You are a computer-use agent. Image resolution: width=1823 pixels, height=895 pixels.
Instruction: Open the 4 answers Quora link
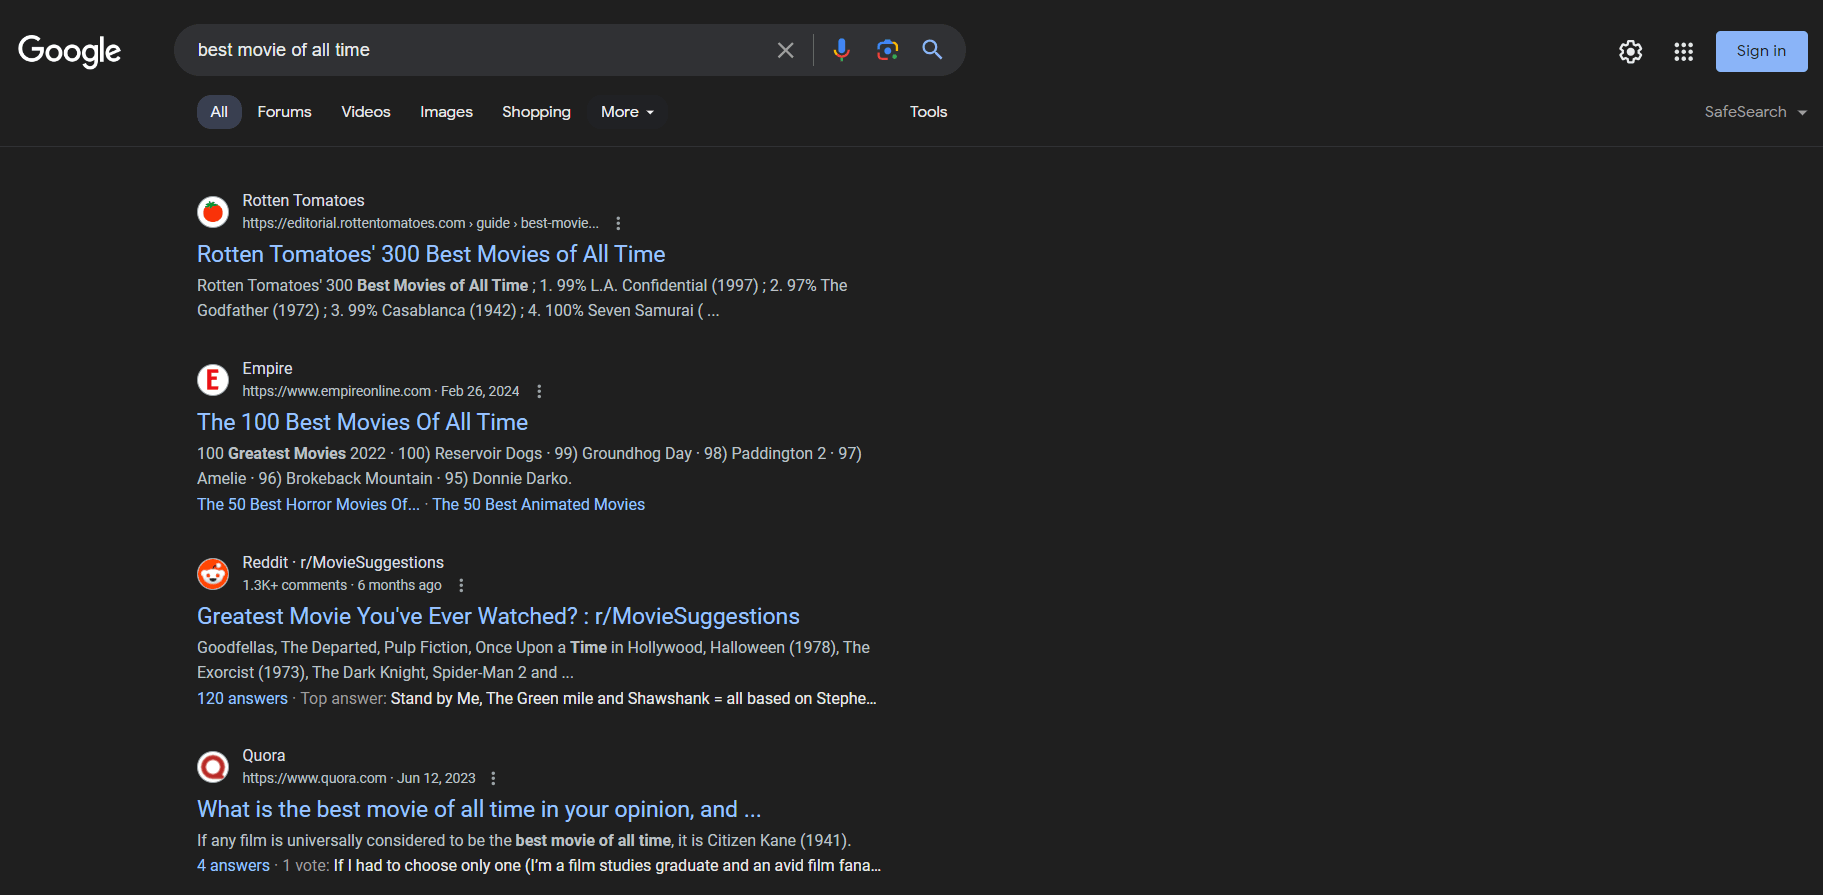coord(233,865)
